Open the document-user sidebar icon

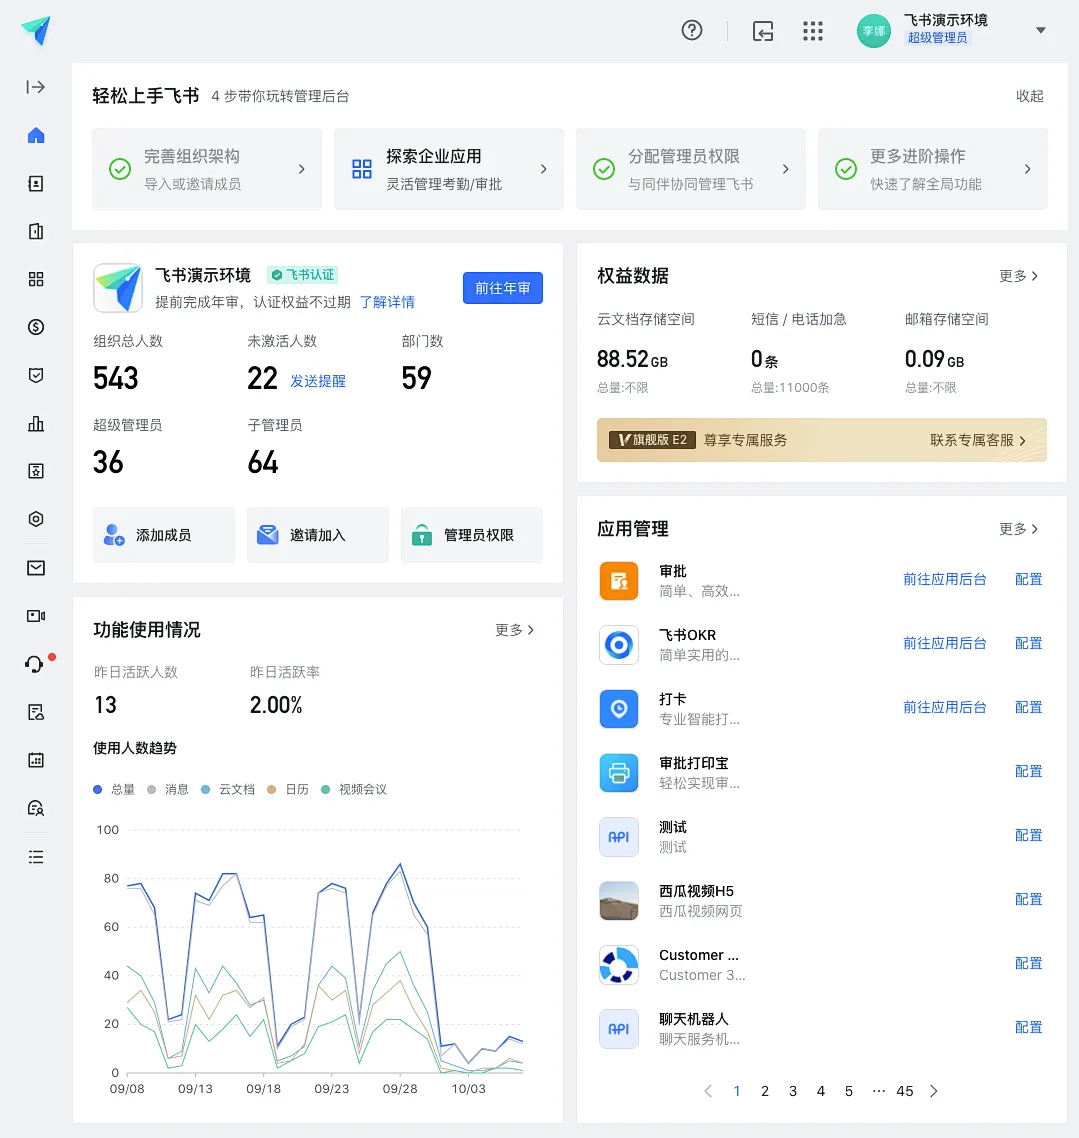click(36, 712)
